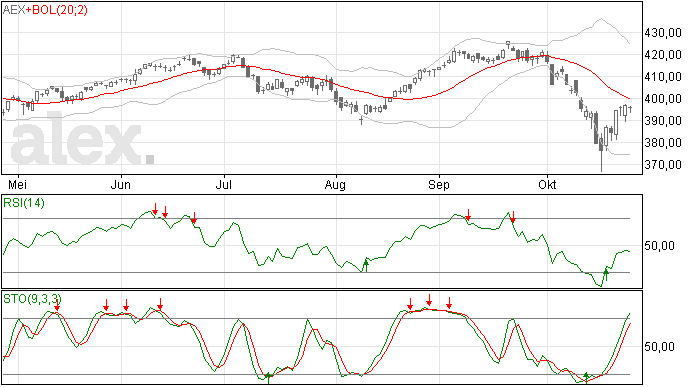Screen dimensions: 690x387
Task: Click the red stochastic sell arrow near STO label
Action: [57, 305]
